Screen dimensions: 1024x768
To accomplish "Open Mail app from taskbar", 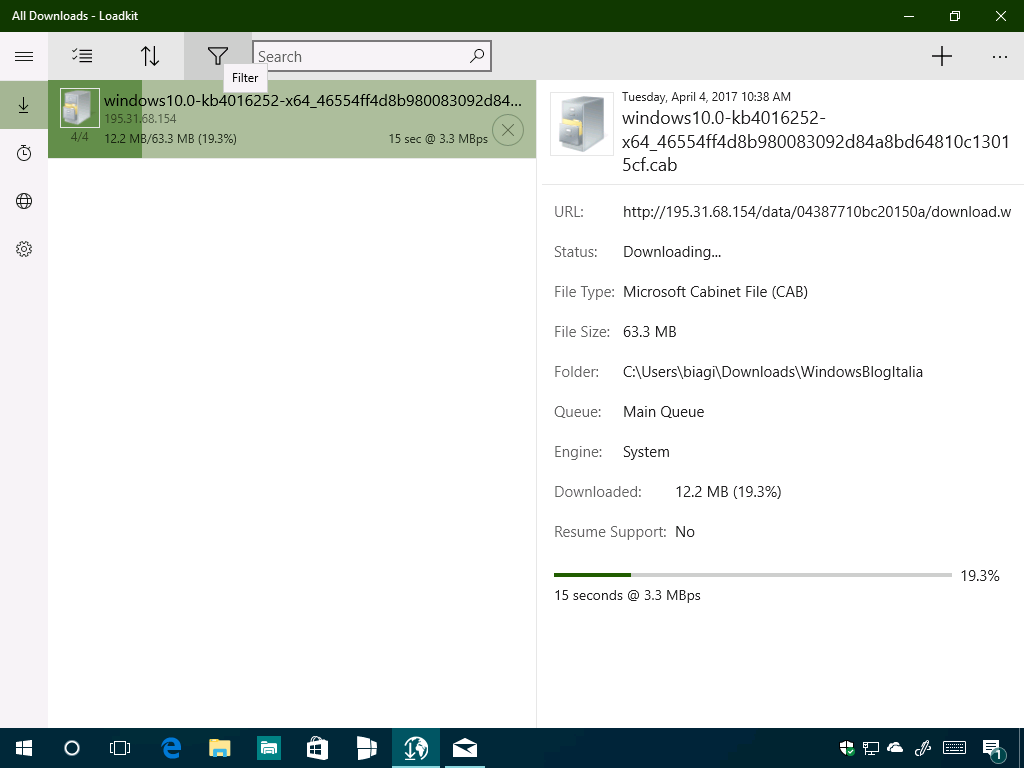I will 465,748.
